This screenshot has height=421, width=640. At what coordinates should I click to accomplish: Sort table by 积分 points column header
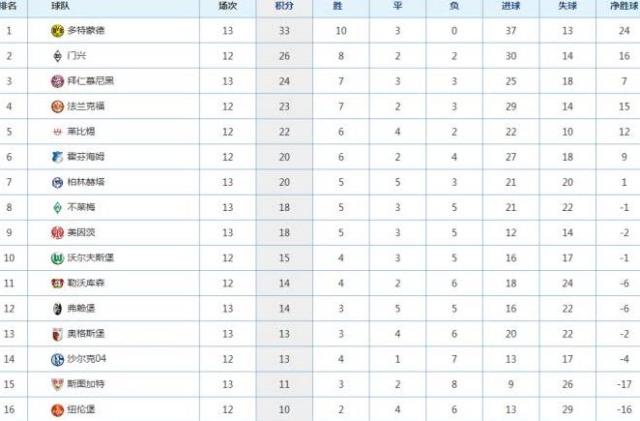[284, 6]
